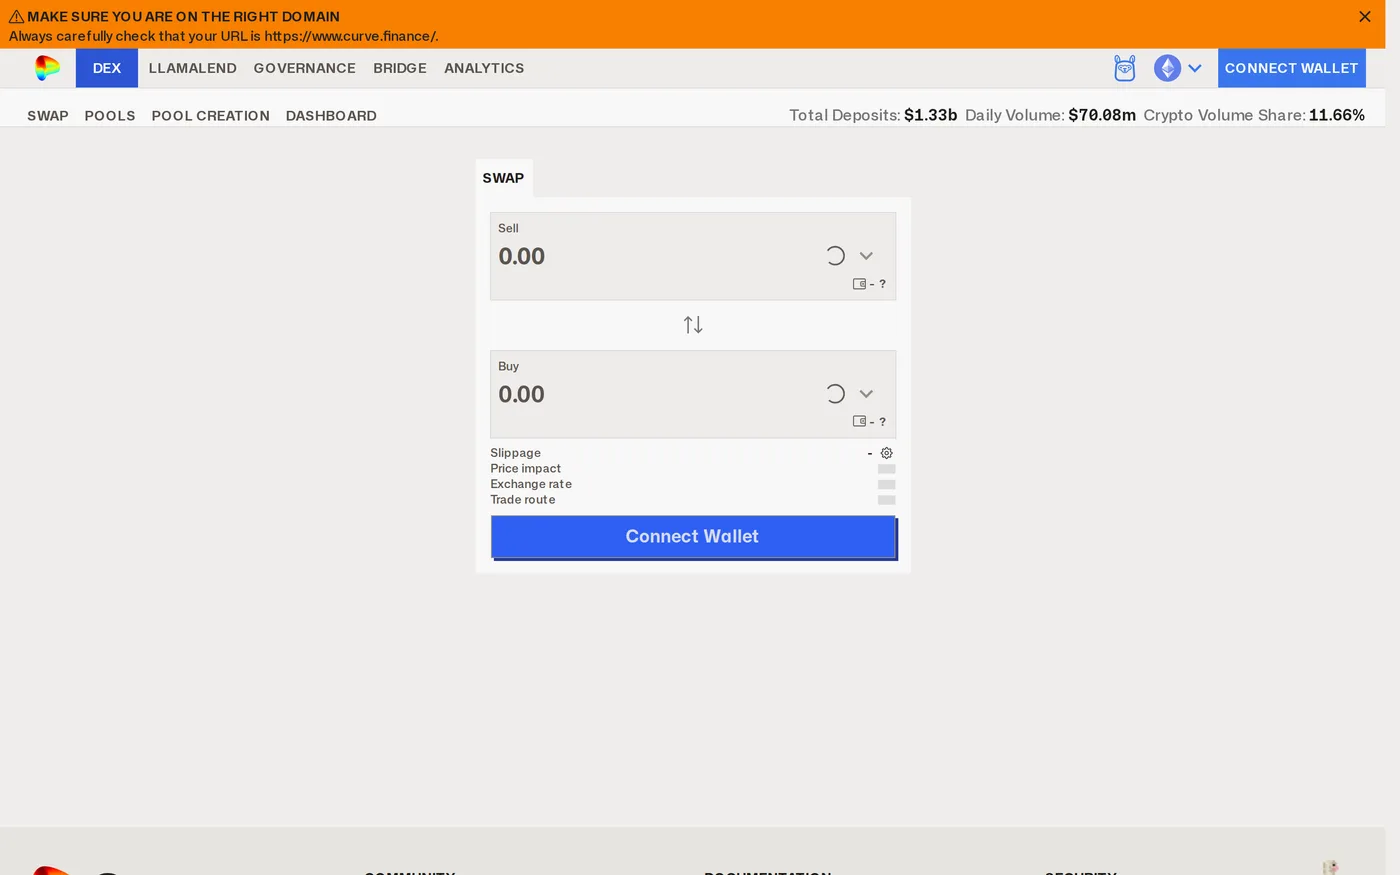
Task: Open the BRIDGE menu item
Action: point(400,68)
